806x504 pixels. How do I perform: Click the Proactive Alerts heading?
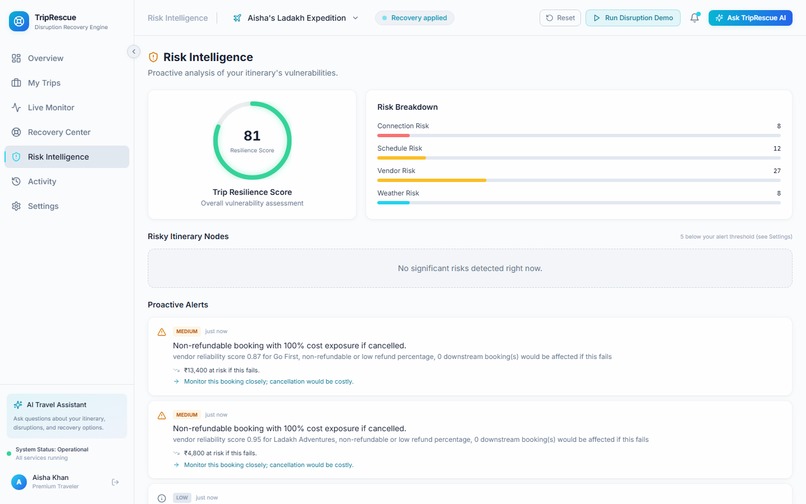pos(178,305)
